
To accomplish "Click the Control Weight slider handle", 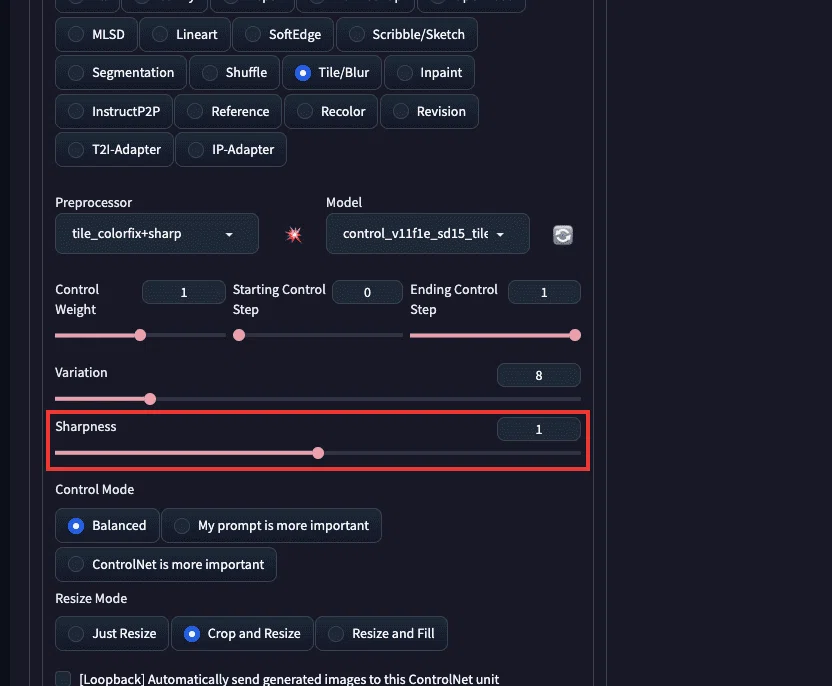I will tap(140, 335).
